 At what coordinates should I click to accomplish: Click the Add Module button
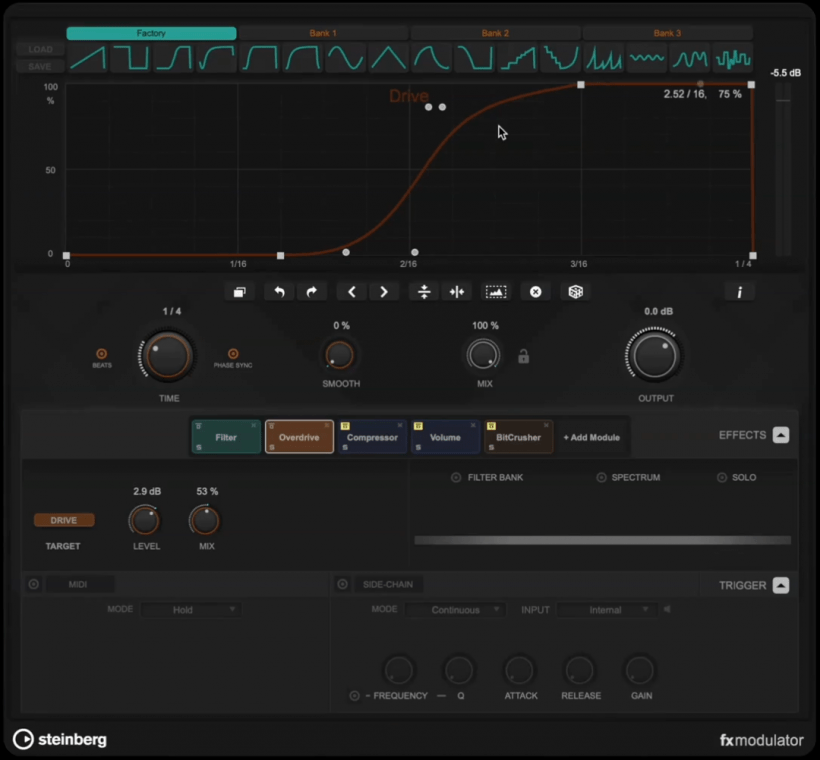pos(592,437)
